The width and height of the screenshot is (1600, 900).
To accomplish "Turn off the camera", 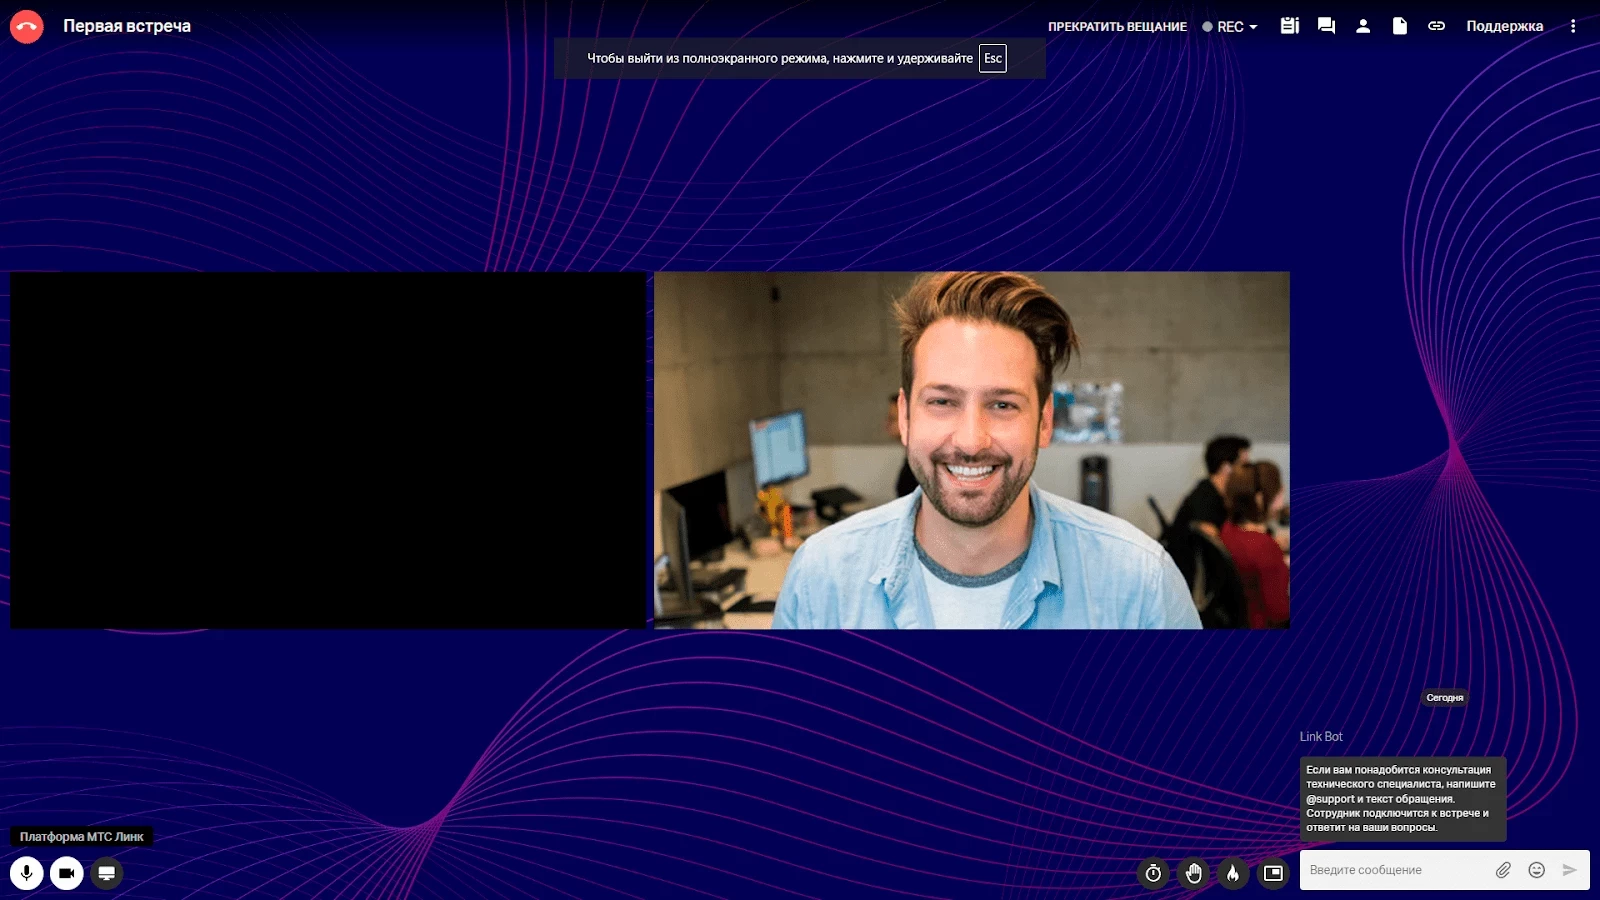I will [x=67, y=873].
